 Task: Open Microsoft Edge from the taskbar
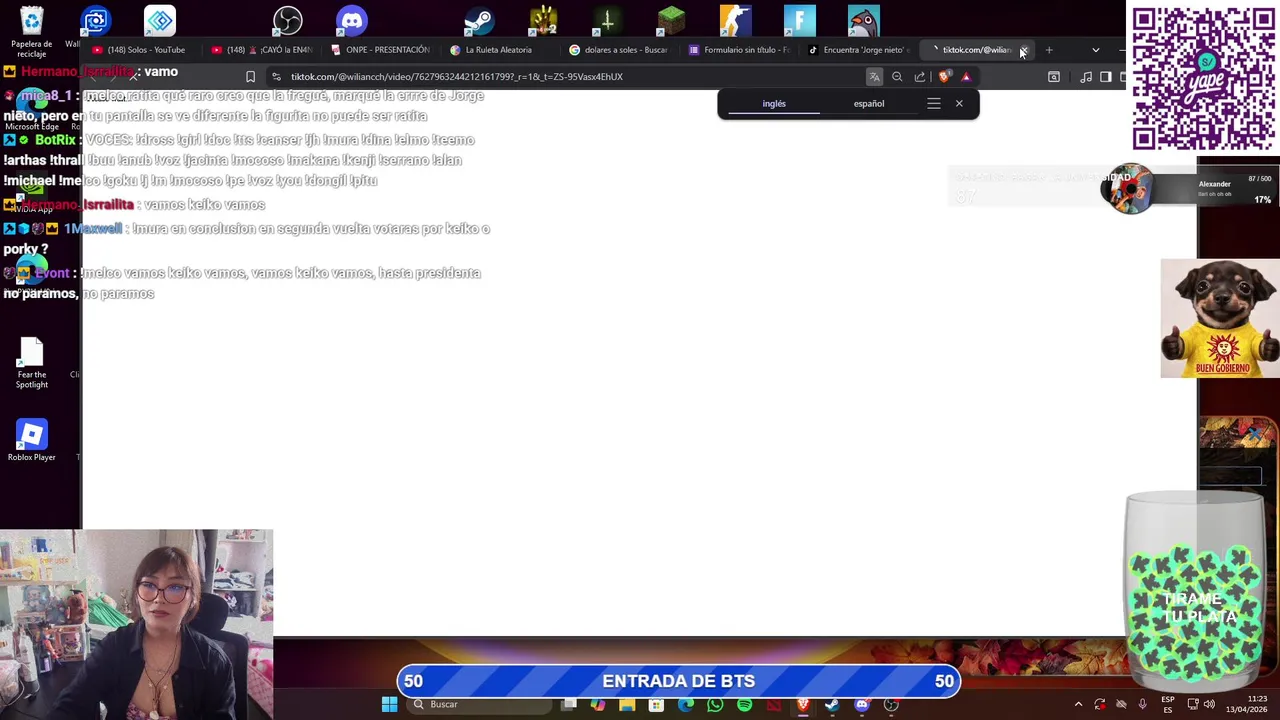pos(686,705)
